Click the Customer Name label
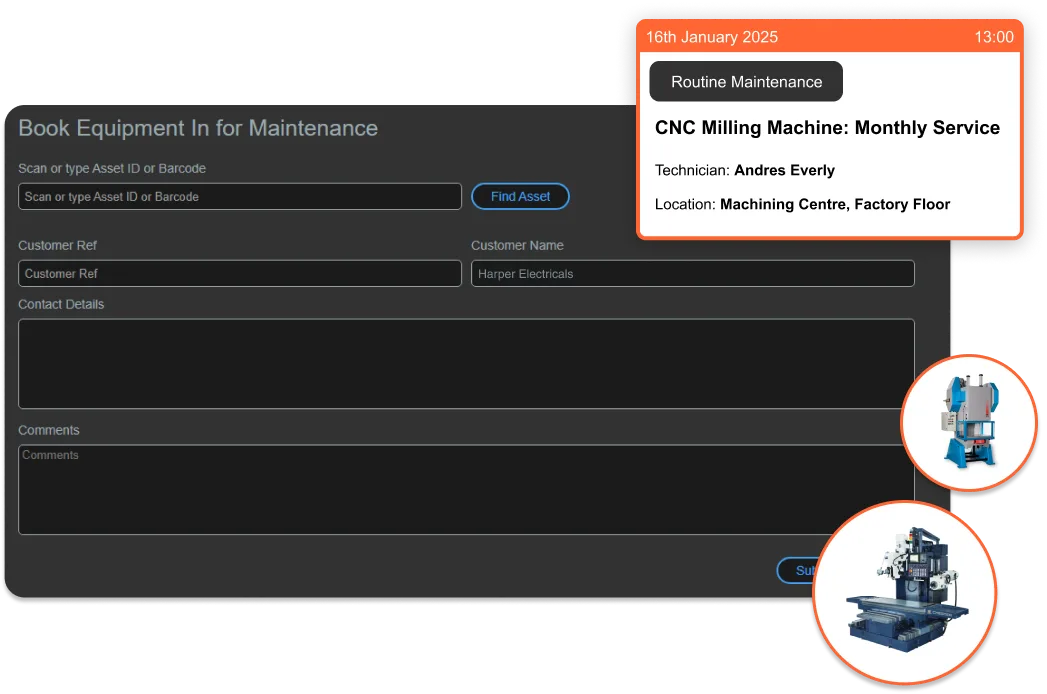This screenshot has height=694, width=1047. click(517, 245)
